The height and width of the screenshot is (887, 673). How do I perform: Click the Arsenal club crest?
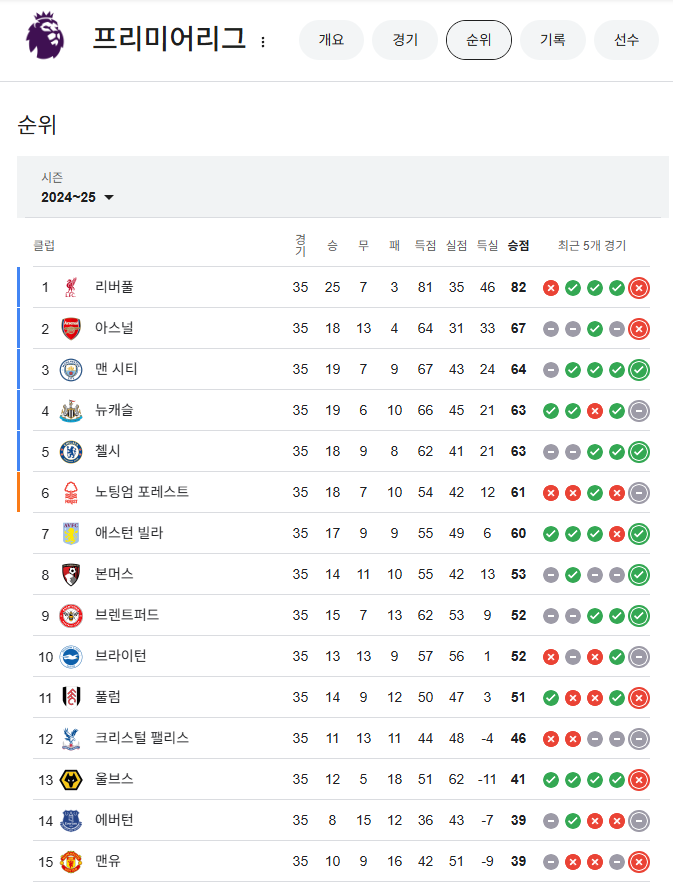(71, 329)
